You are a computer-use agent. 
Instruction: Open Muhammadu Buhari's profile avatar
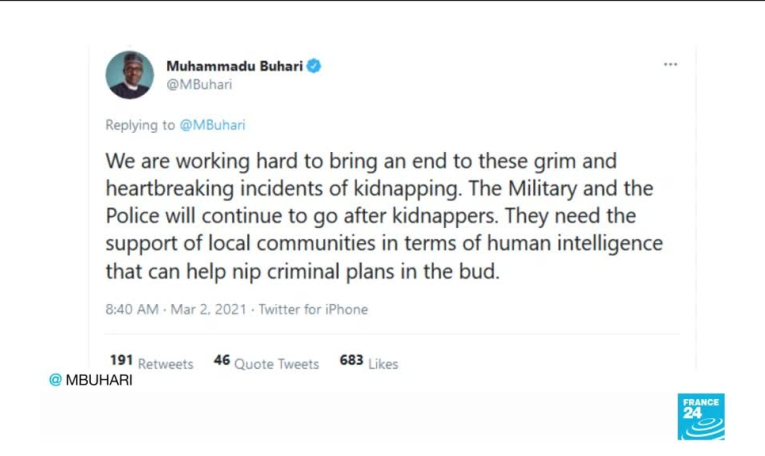coord(130,75)
